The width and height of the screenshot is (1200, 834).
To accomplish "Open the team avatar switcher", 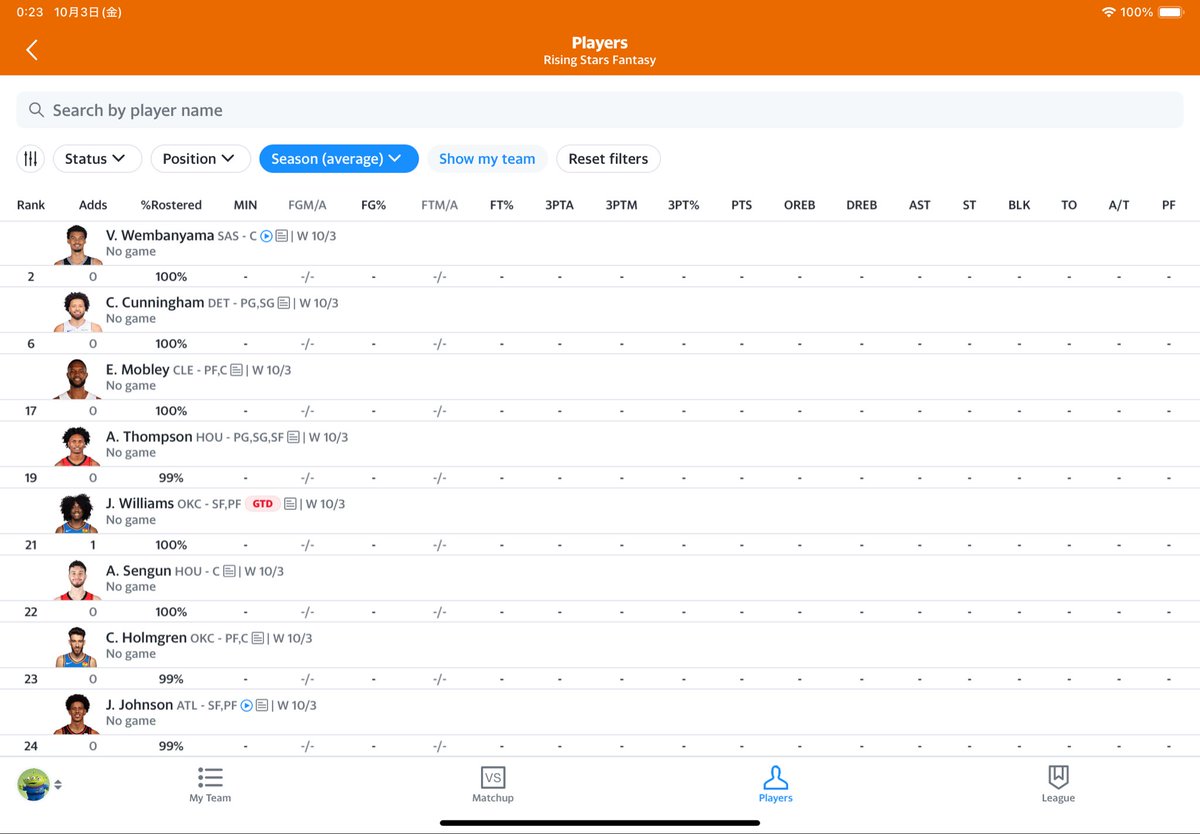I will tap(40, 784).
